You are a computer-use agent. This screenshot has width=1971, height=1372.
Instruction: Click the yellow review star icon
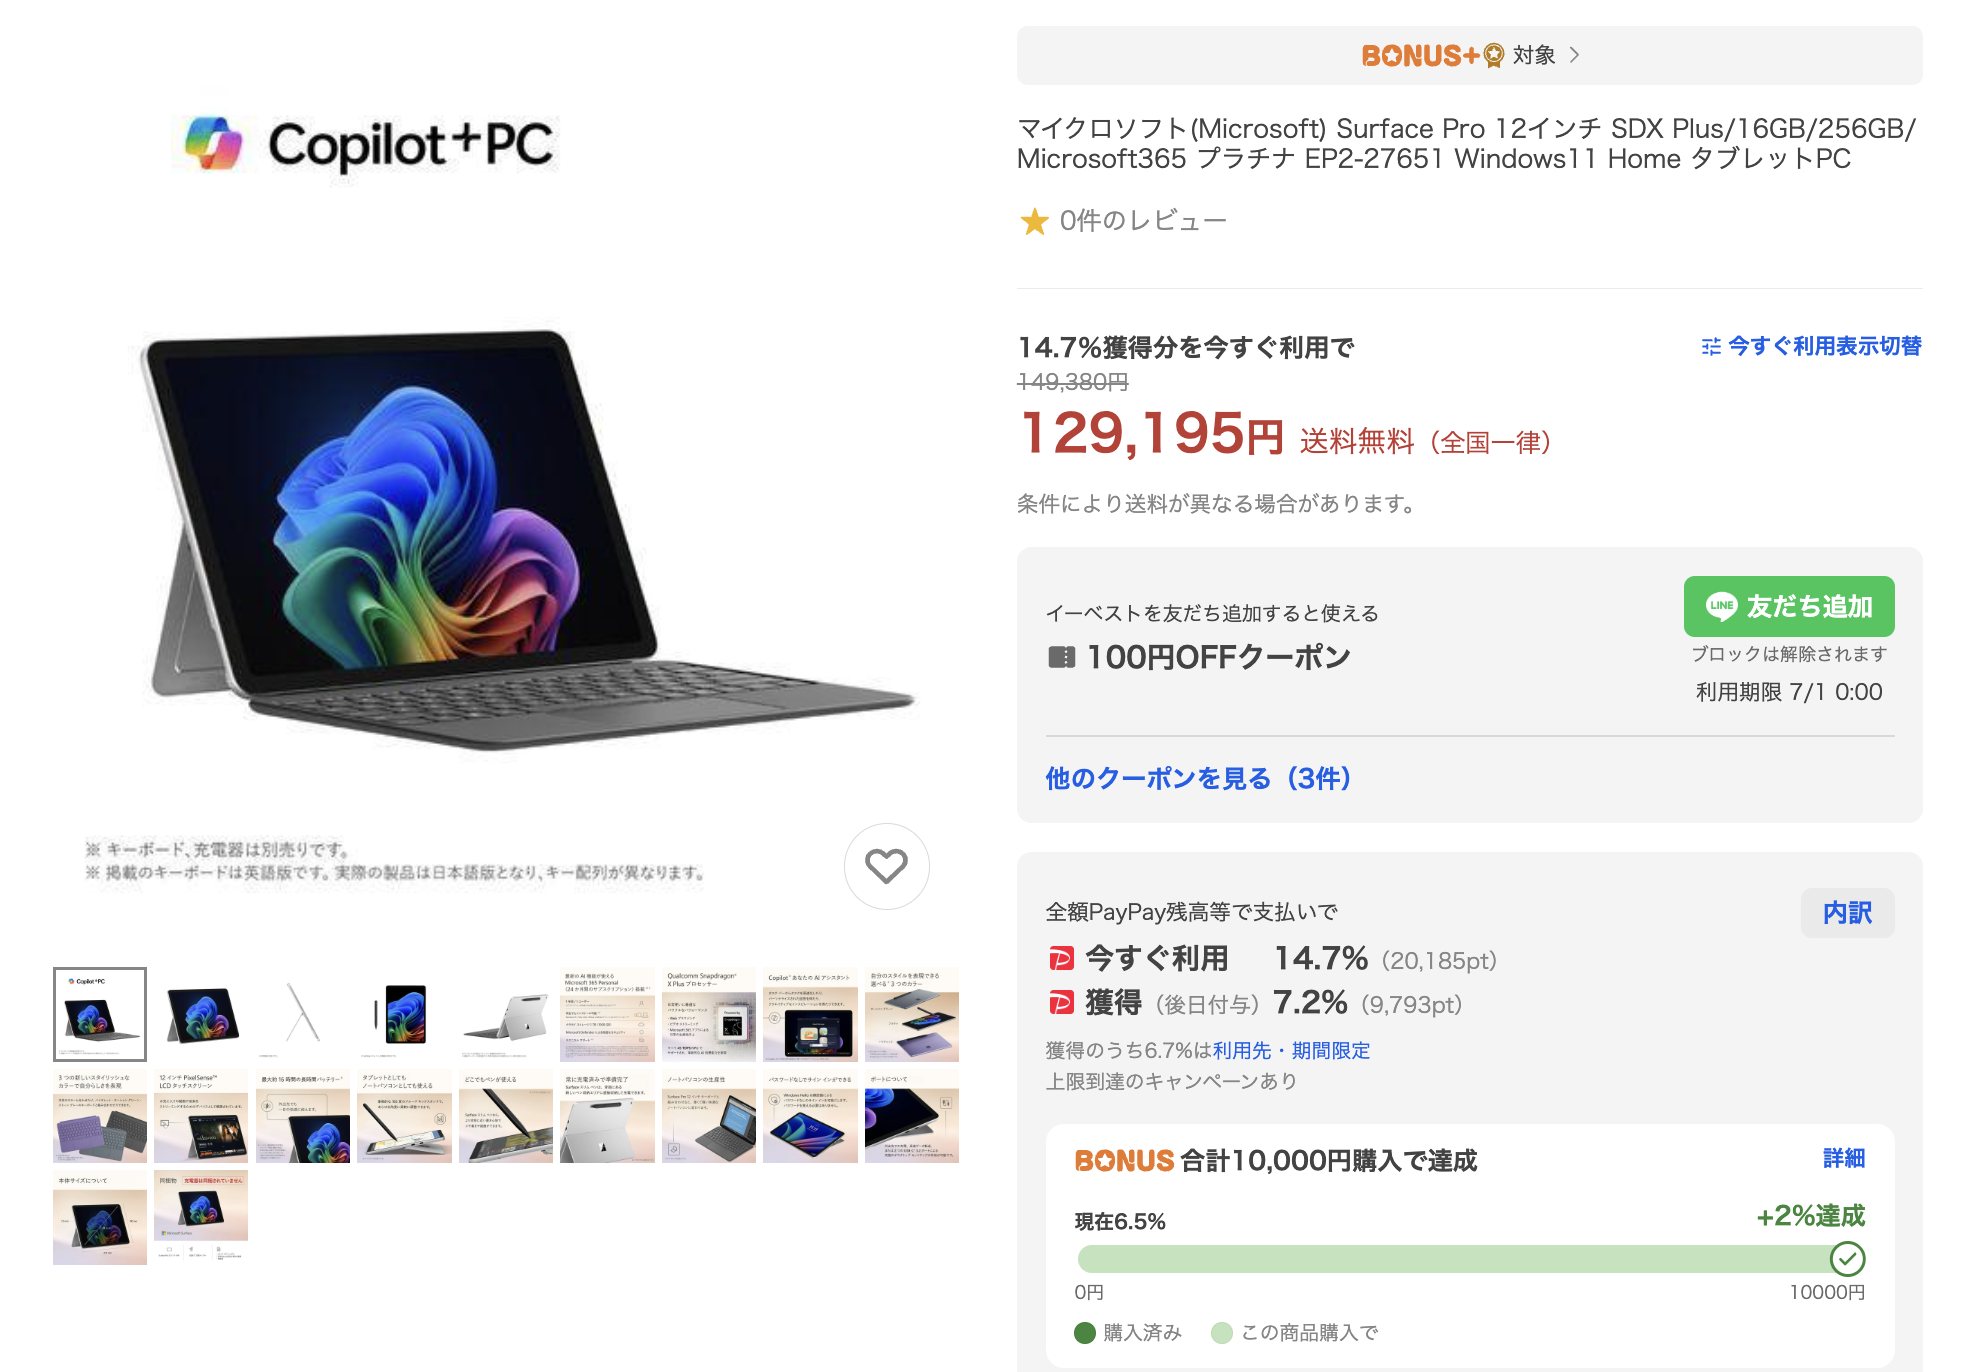tap(1034, 221)
